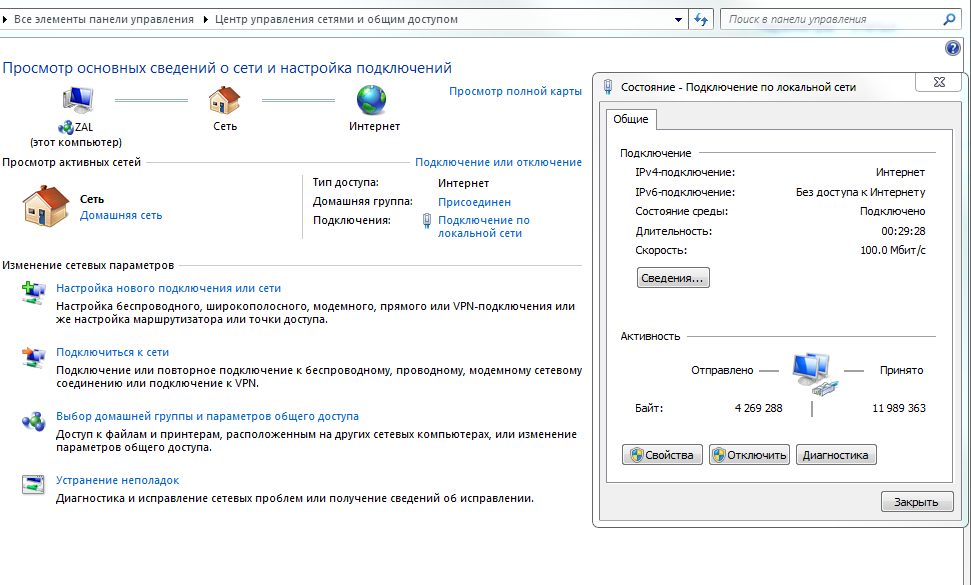This screenshot has height=585, width=971.
Task: Click the Сведения... button
Action: (673, 278)
